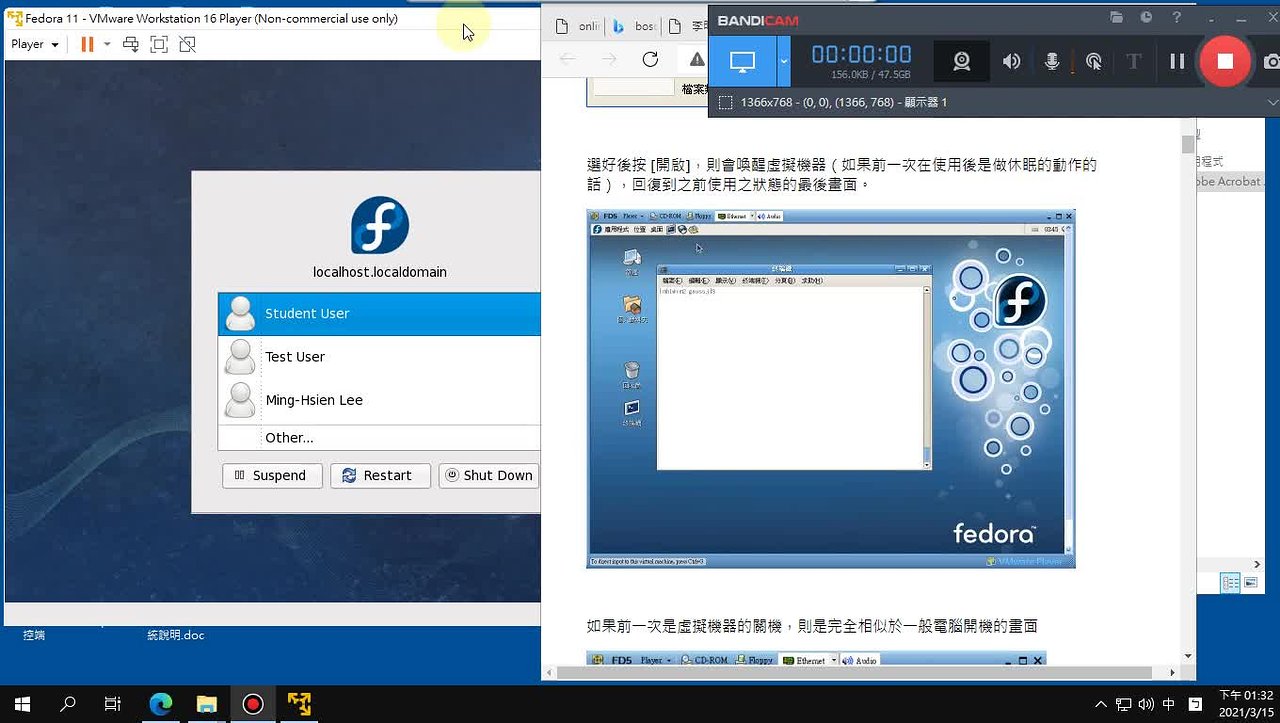Open the notification center icon

coord(1194,704)
